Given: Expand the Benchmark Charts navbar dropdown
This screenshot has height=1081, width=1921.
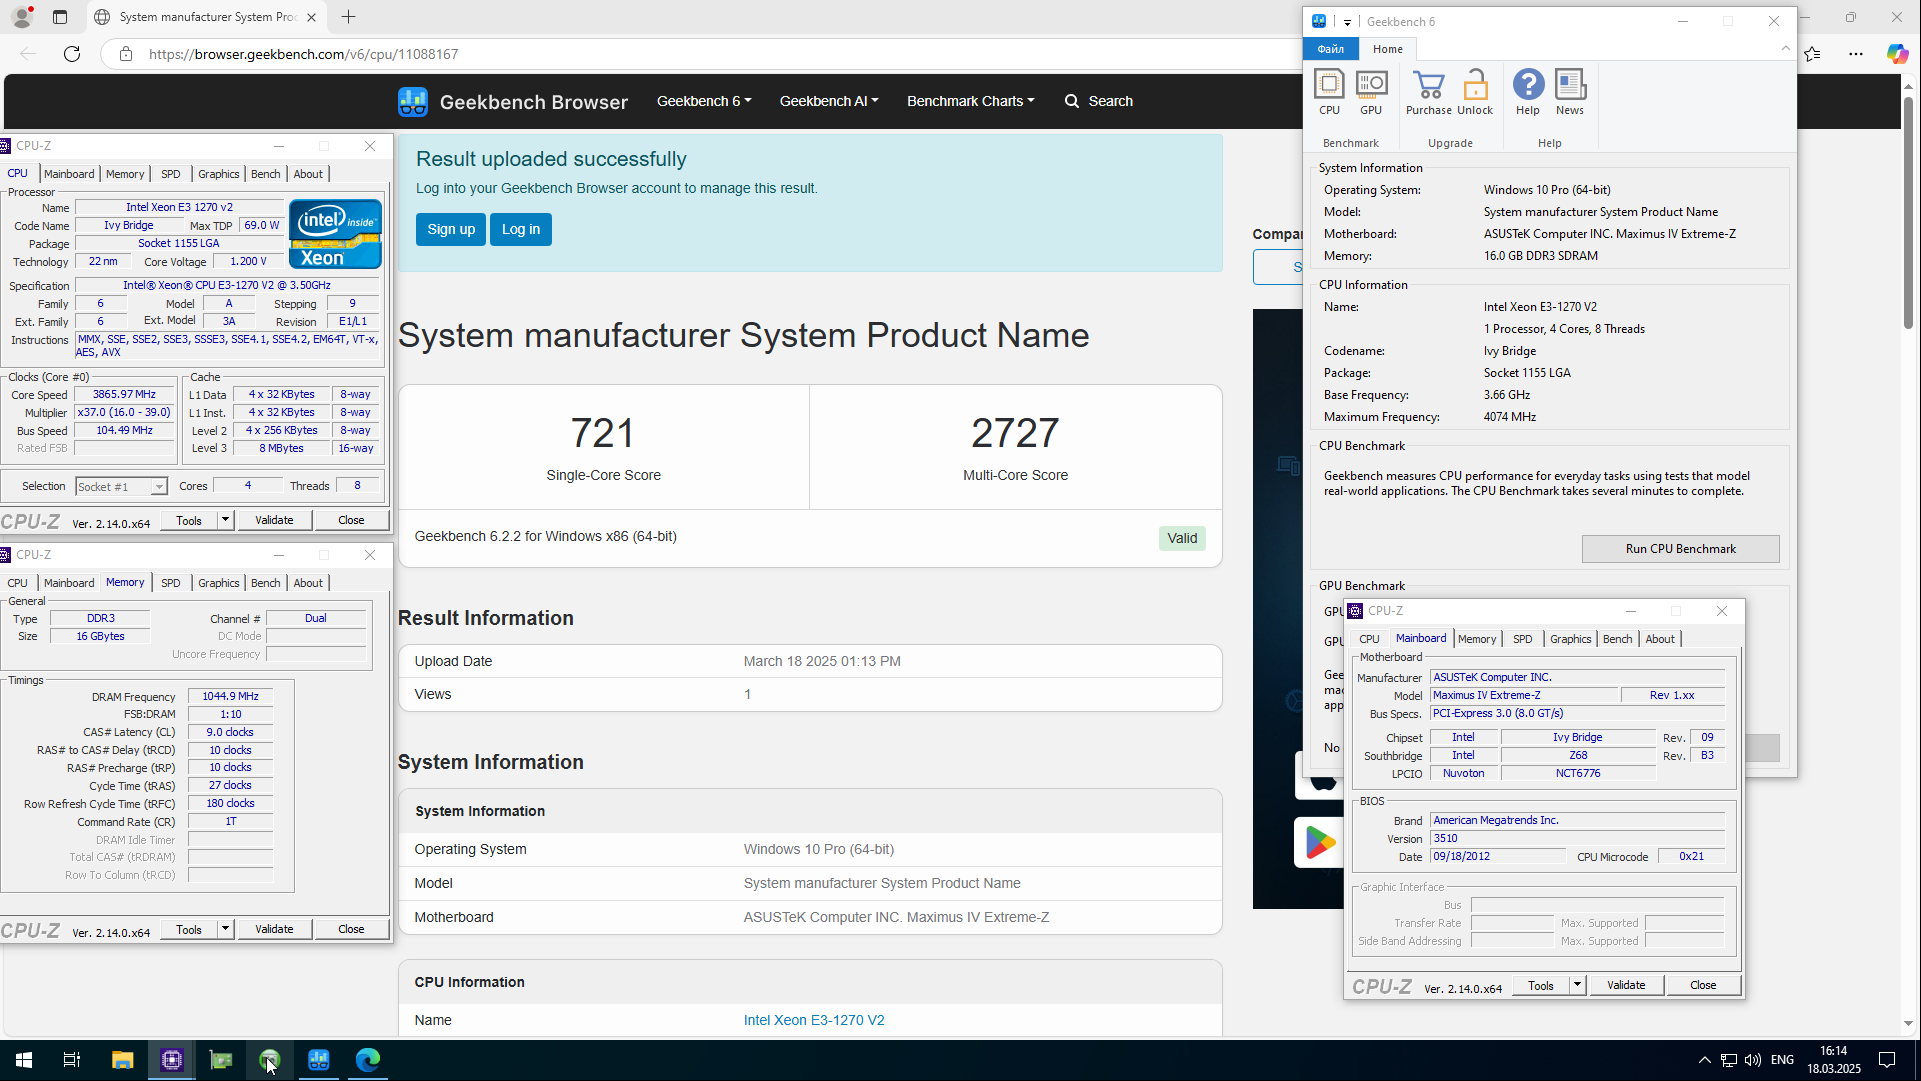Looking at the screenshot, I should (971, 101).
